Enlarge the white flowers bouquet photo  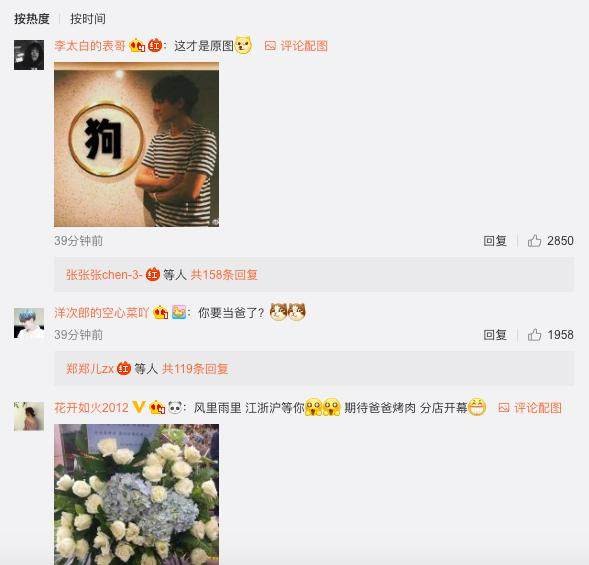(x=136, y=494)
